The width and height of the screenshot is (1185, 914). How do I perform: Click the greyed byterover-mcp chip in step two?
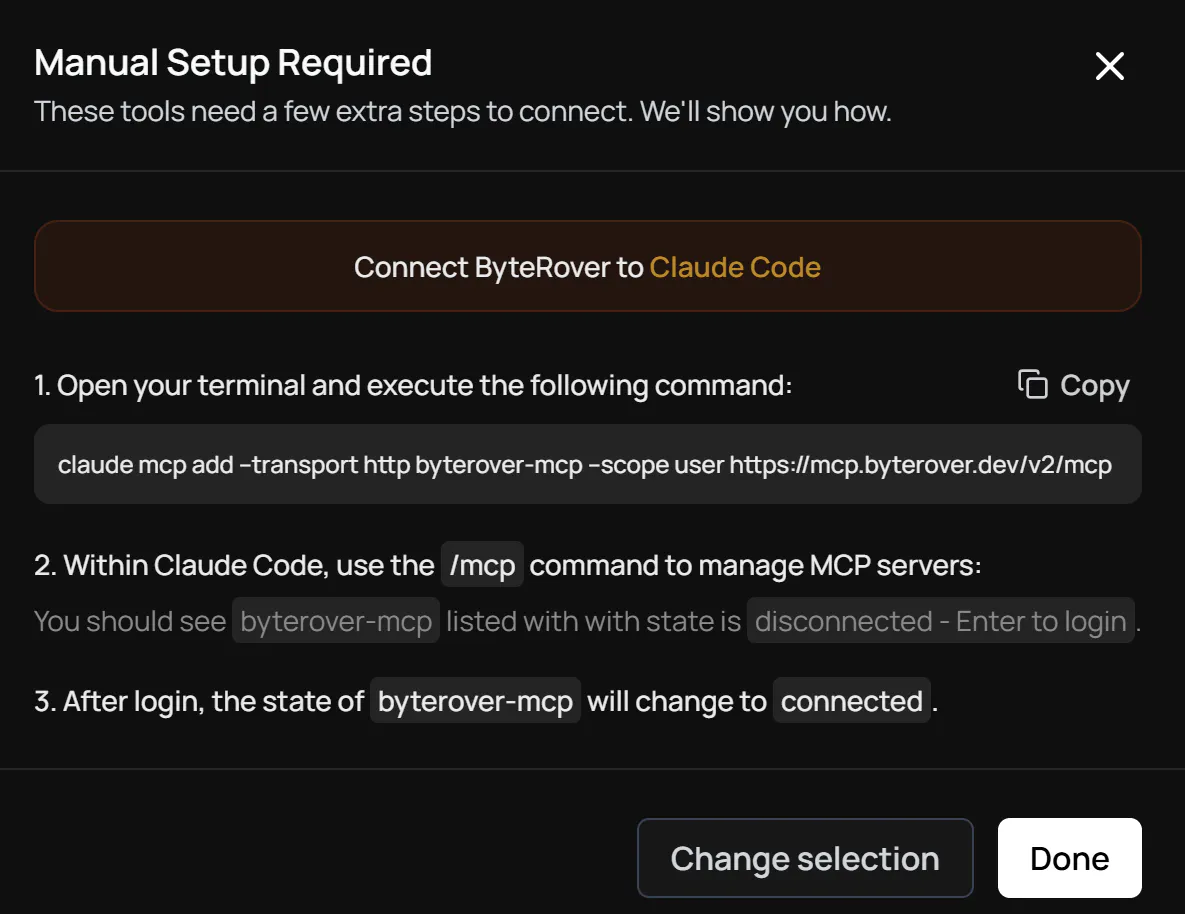pos(336,622)
